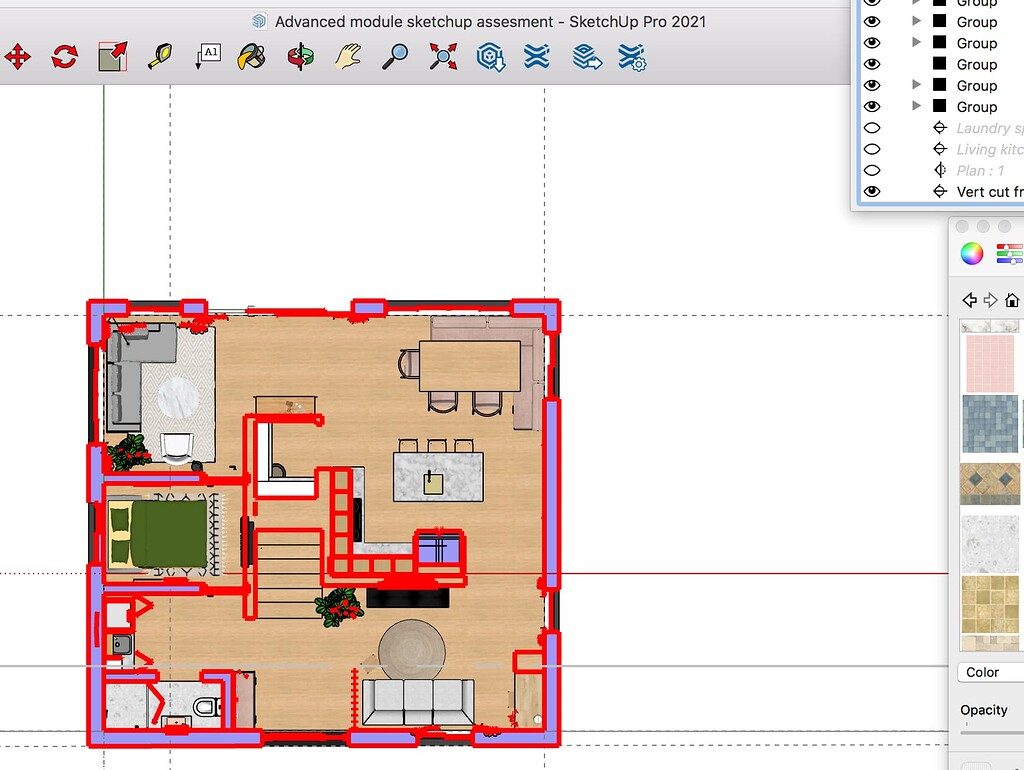Switch to the color sliders tab
The height and width of the screenshot is (770, 1024).
click(x=1010, y=253)
